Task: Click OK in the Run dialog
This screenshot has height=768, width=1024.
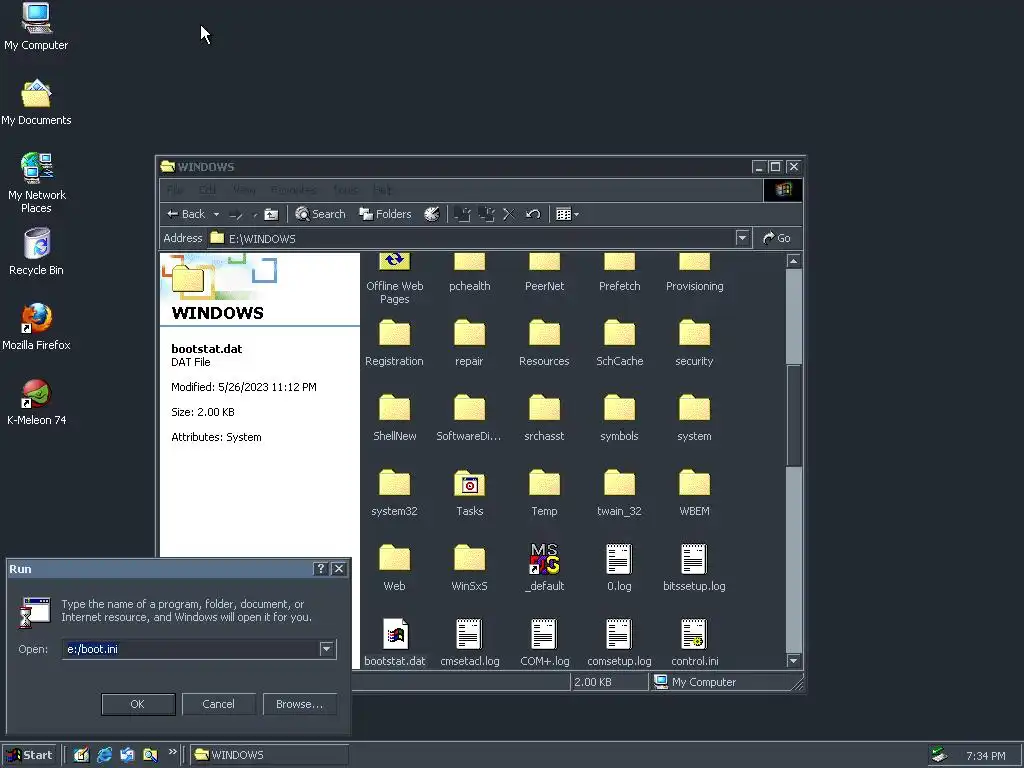Action: pyautogui.click(x=138, y=704)
